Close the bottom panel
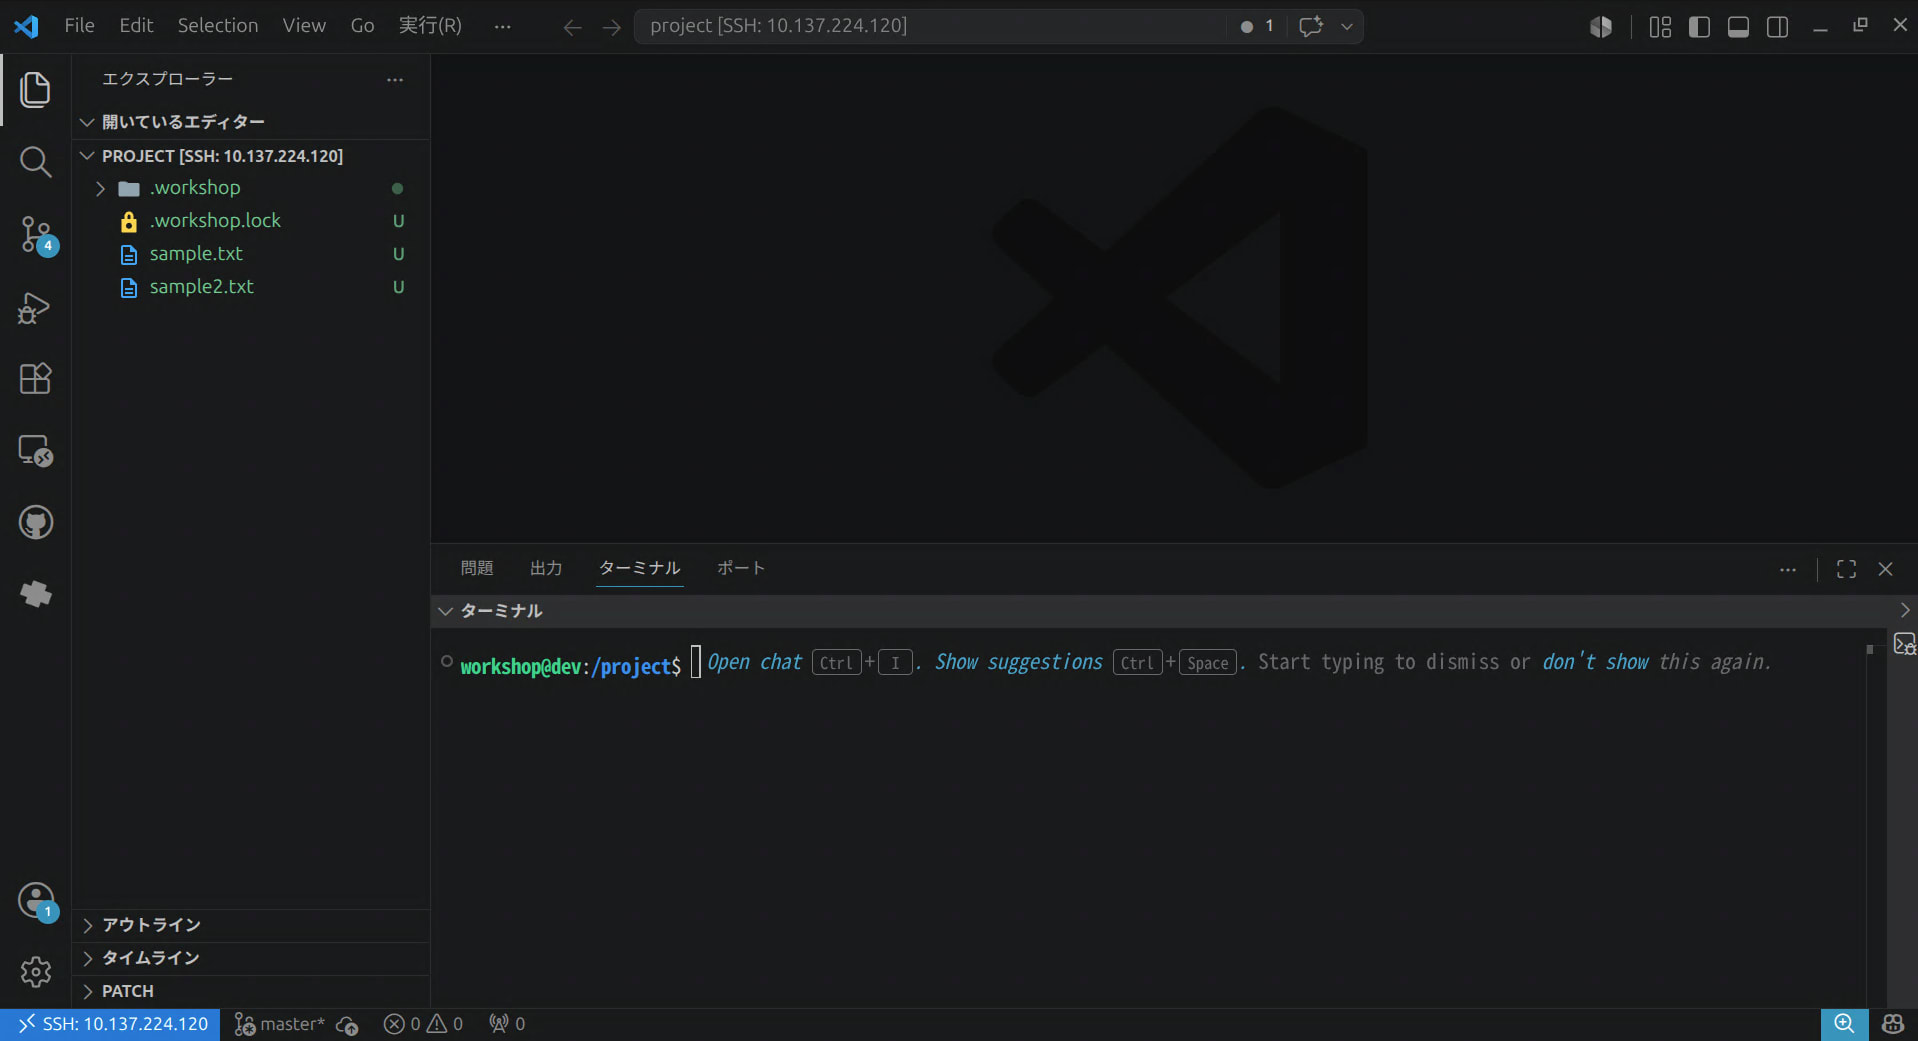 (x=1885, y=569)
